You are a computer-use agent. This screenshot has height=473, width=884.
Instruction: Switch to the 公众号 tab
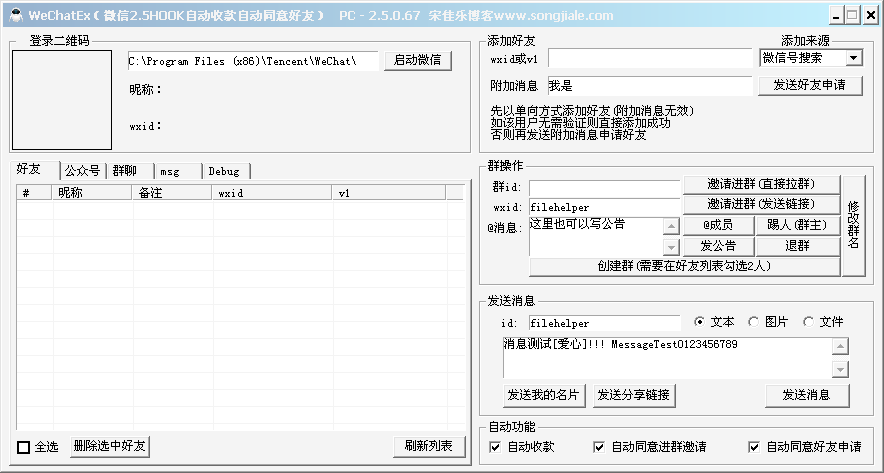pos(82,171)
